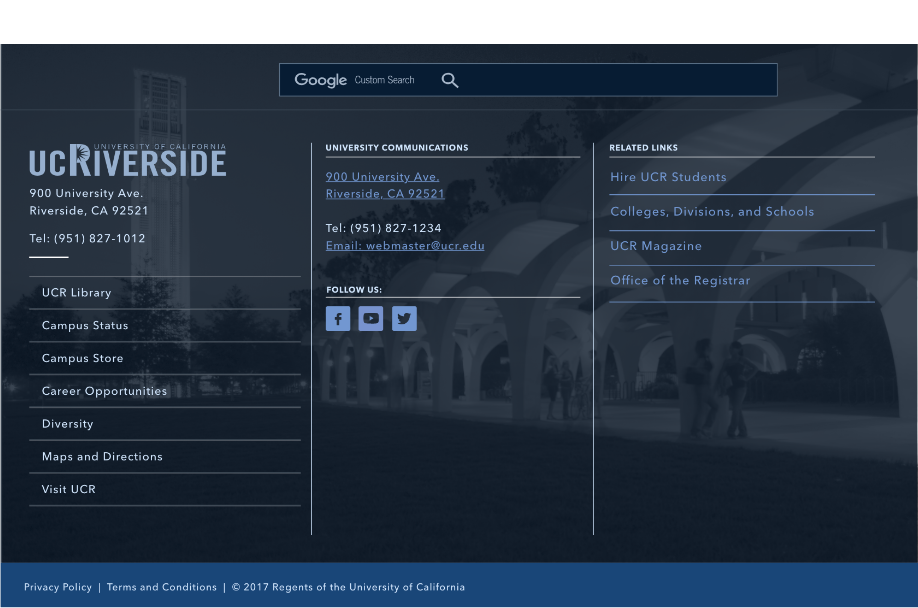Open Maps and Directions link
Viewport: 918px width, 608px height.
point(102,456)
